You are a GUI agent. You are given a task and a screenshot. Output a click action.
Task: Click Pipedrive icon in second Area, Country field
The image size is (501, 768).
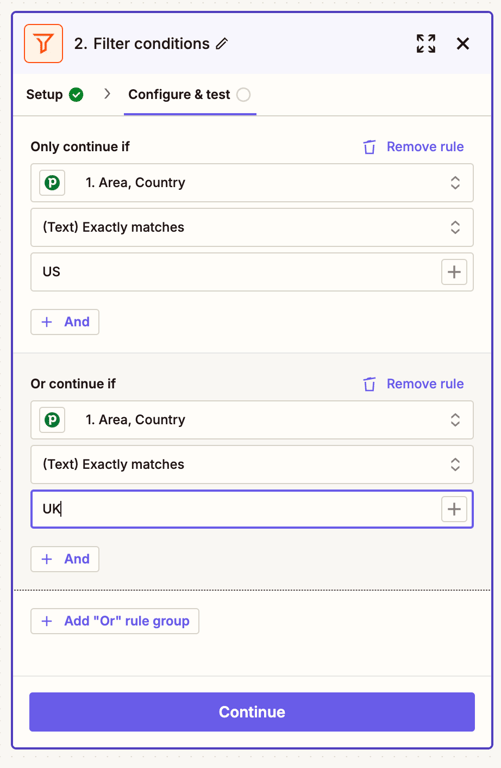click(x=52, y=420)
